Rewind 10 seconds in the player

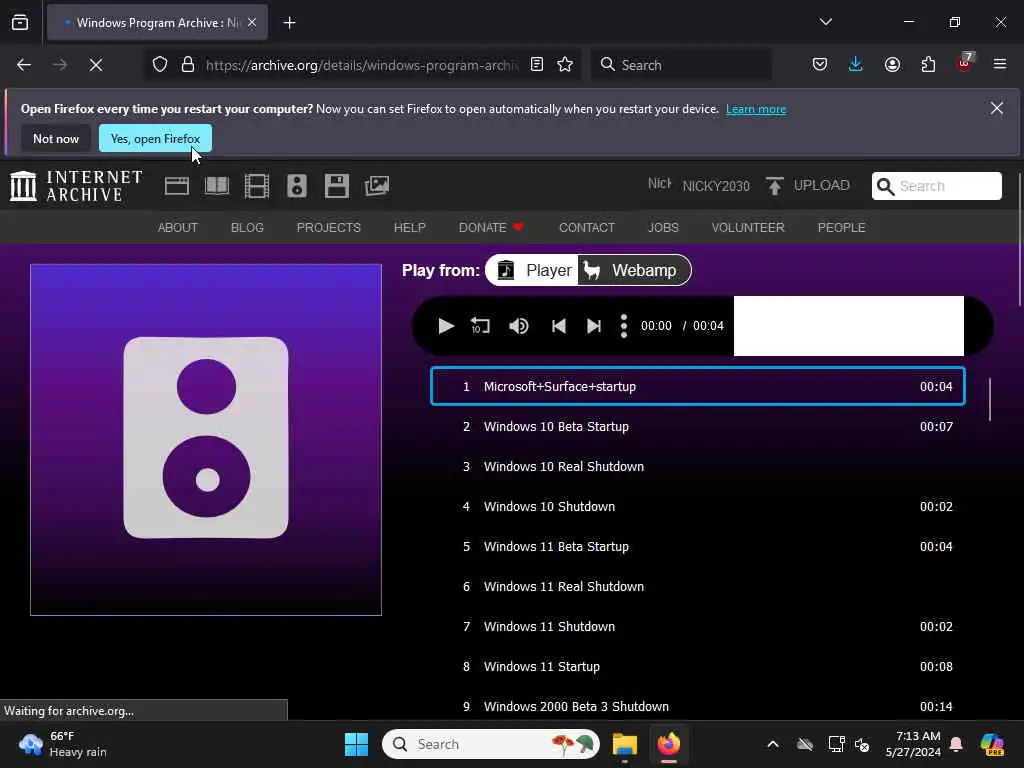click(480, 326)
